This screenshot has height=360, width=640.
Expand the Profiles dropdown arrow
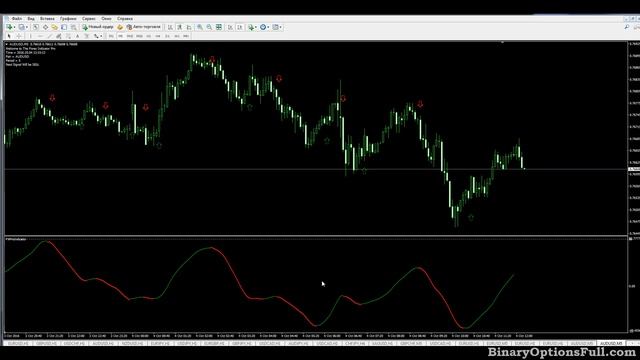pyautogui.click(x=27, y=27)
